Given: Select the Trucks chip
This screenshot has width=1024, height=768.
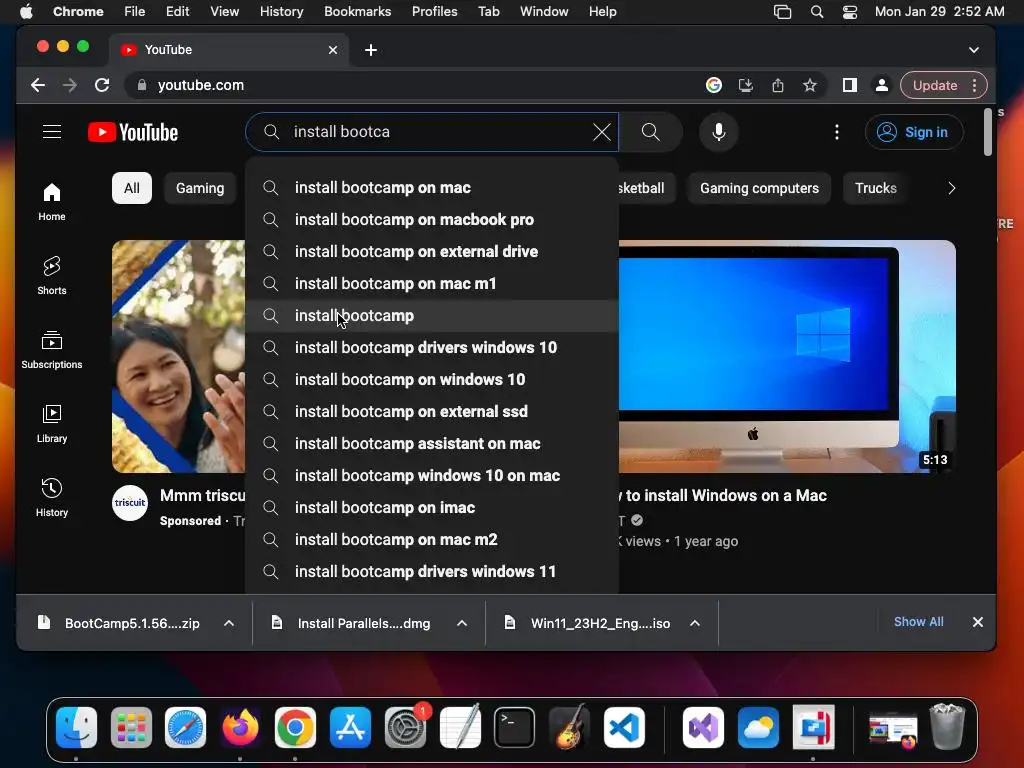Looking at the screenshot, I should pyautogui.click(x=876, y=188).
